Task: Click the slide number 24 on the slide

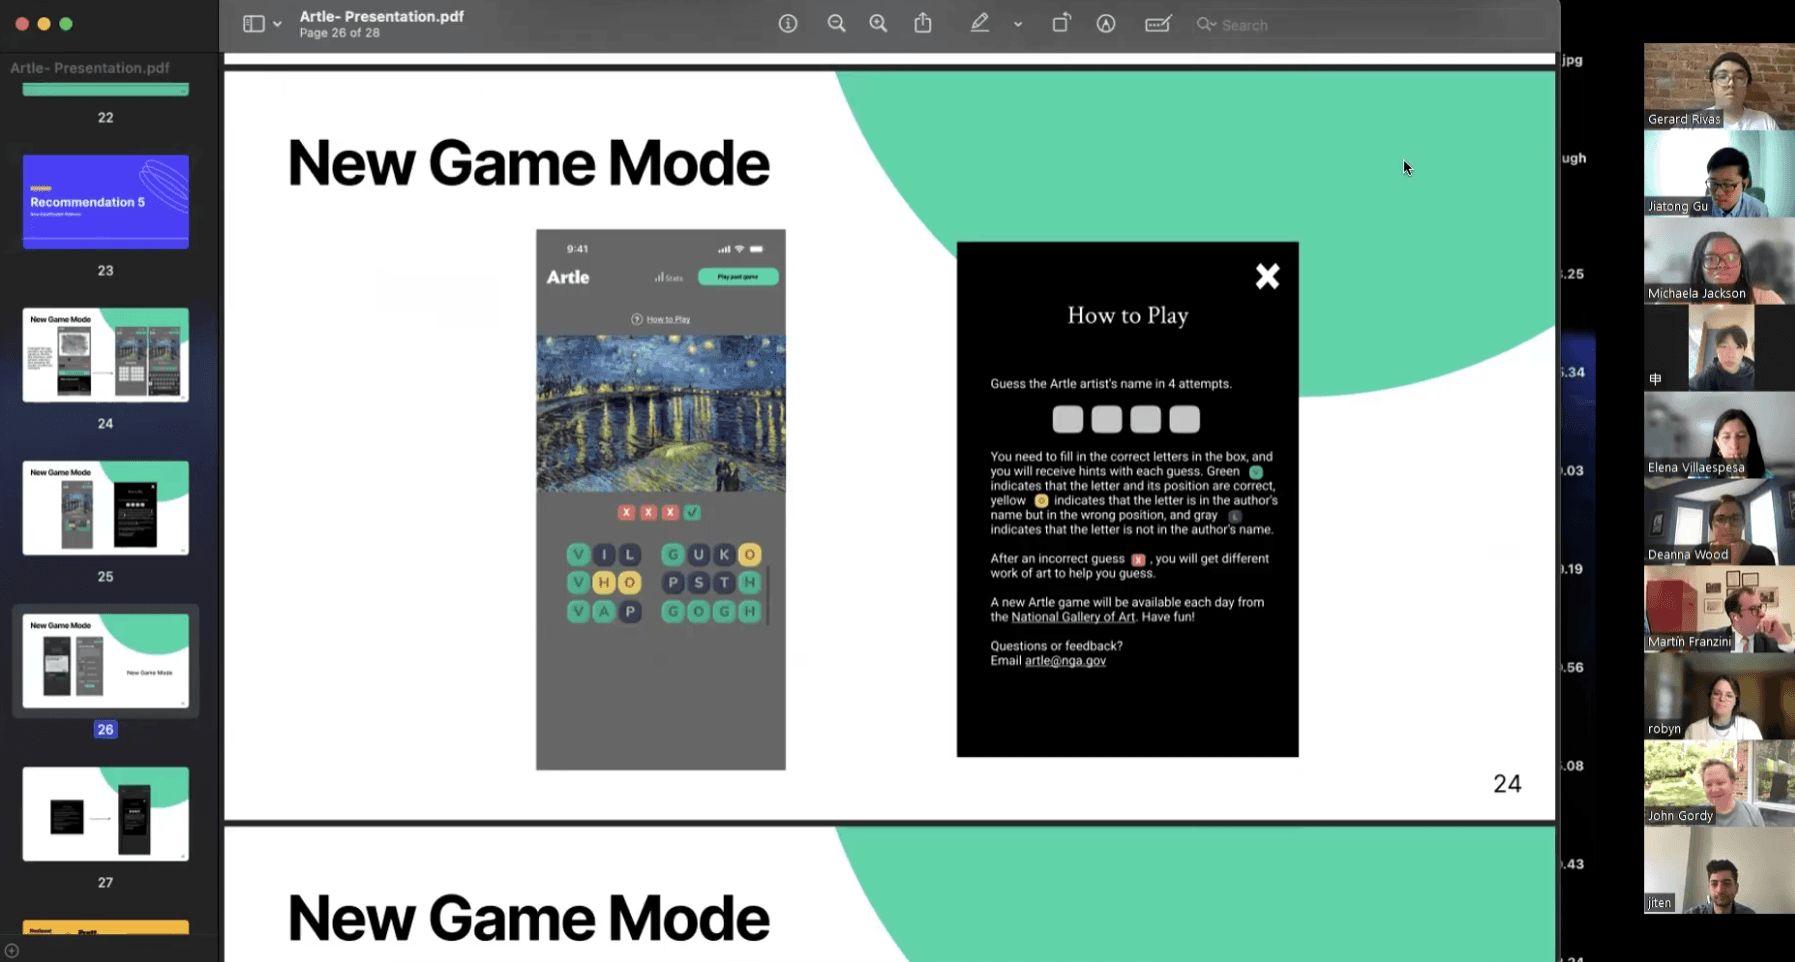Action: coord(1507,784)
